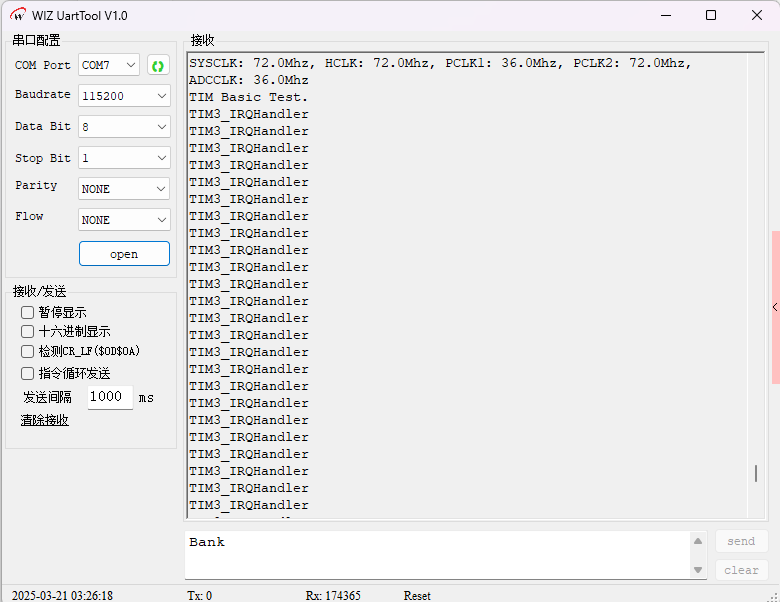Click the 清除接收 link
The width and height of the screenshot is (780, 602).
click(45, 420)
